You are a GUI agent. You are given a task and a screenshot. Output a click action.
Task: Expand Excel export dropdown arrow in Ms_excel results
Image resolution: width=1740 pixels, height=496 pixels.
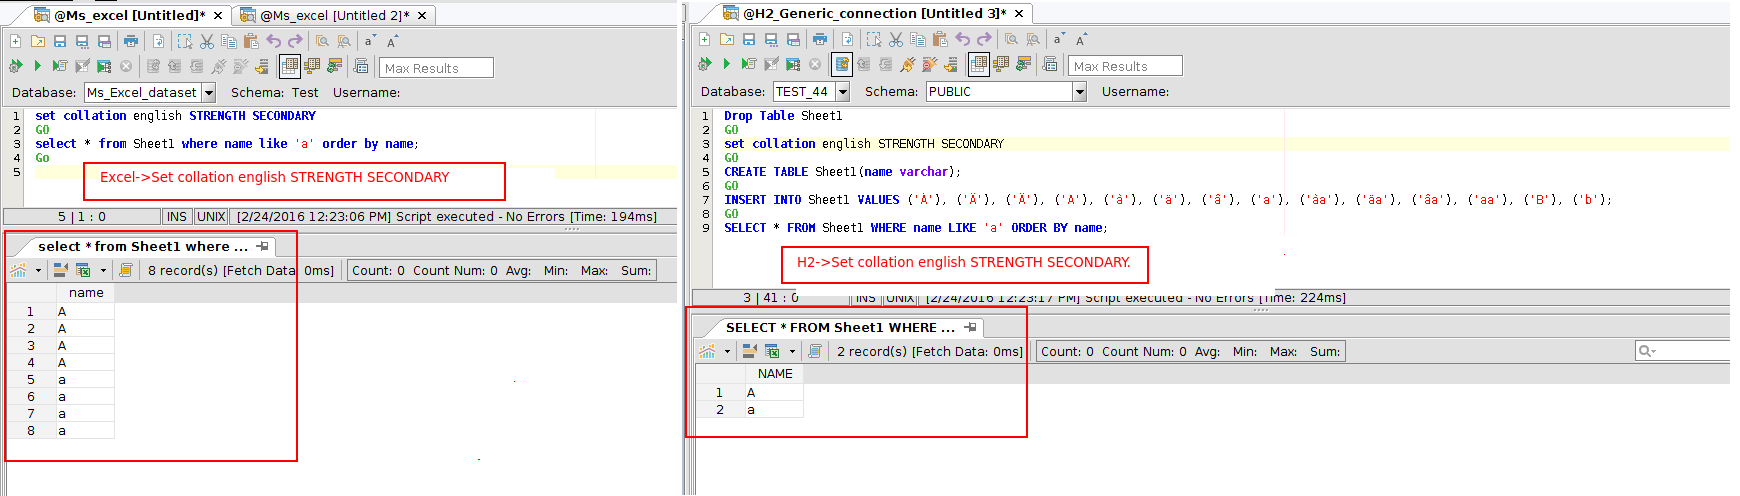tap(103, 270)
